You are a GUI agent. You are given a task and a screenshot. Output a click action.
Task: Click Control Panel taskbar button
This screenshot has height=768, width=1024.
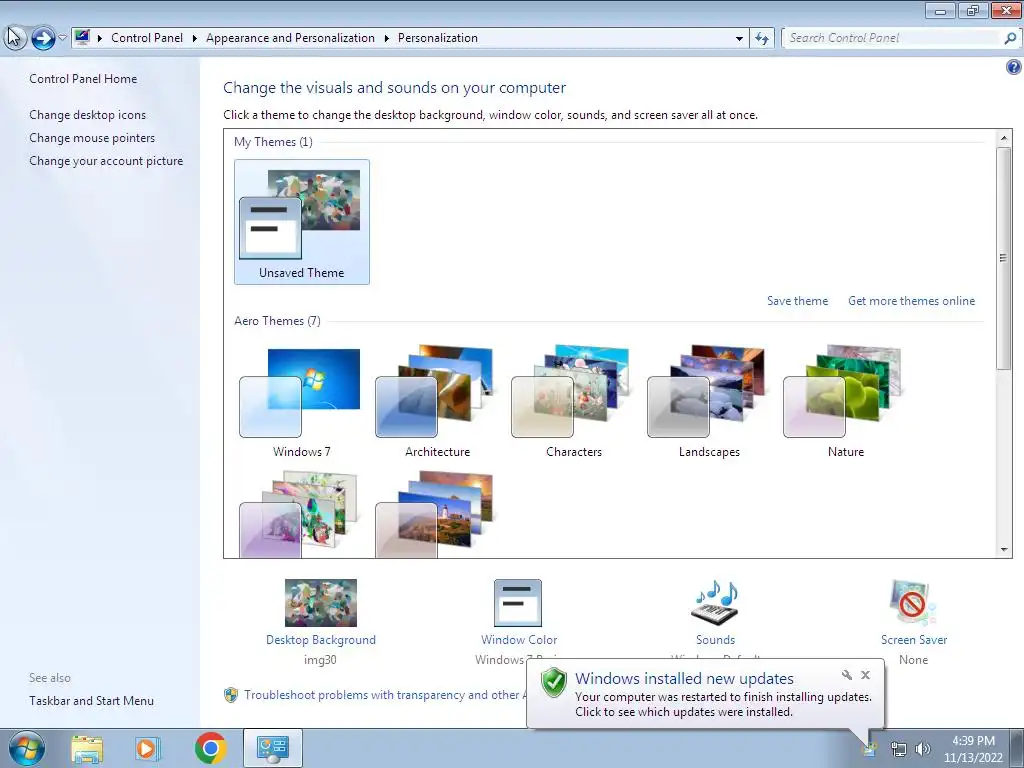click(273, 748)
